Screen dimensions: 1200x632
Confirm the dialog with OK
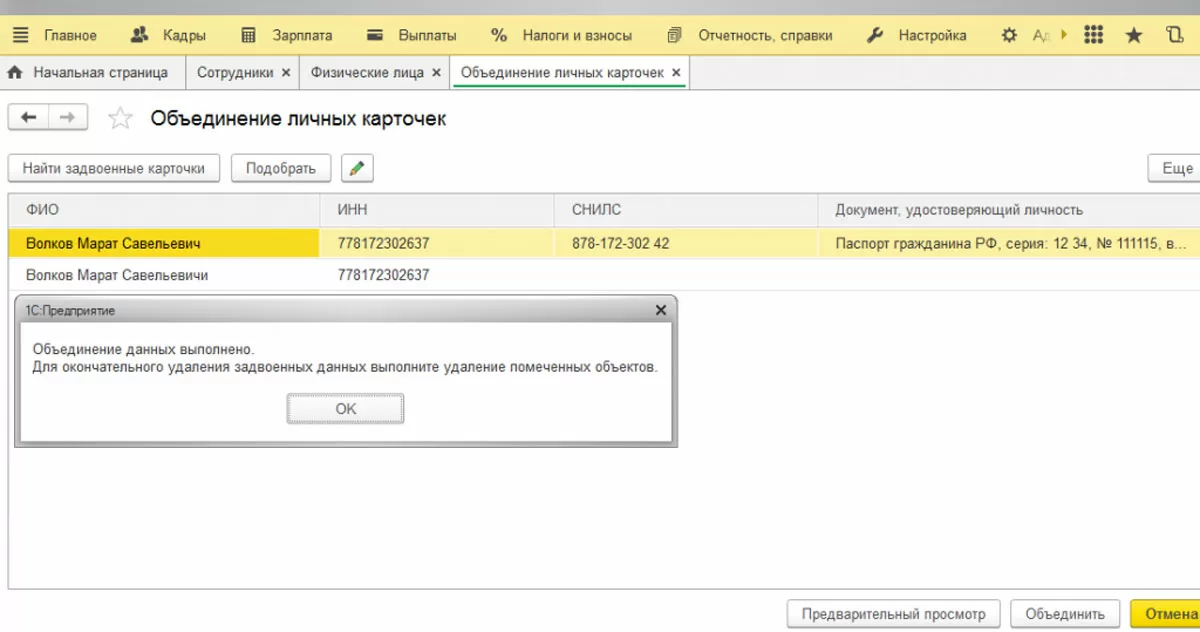tap(345, 408)
